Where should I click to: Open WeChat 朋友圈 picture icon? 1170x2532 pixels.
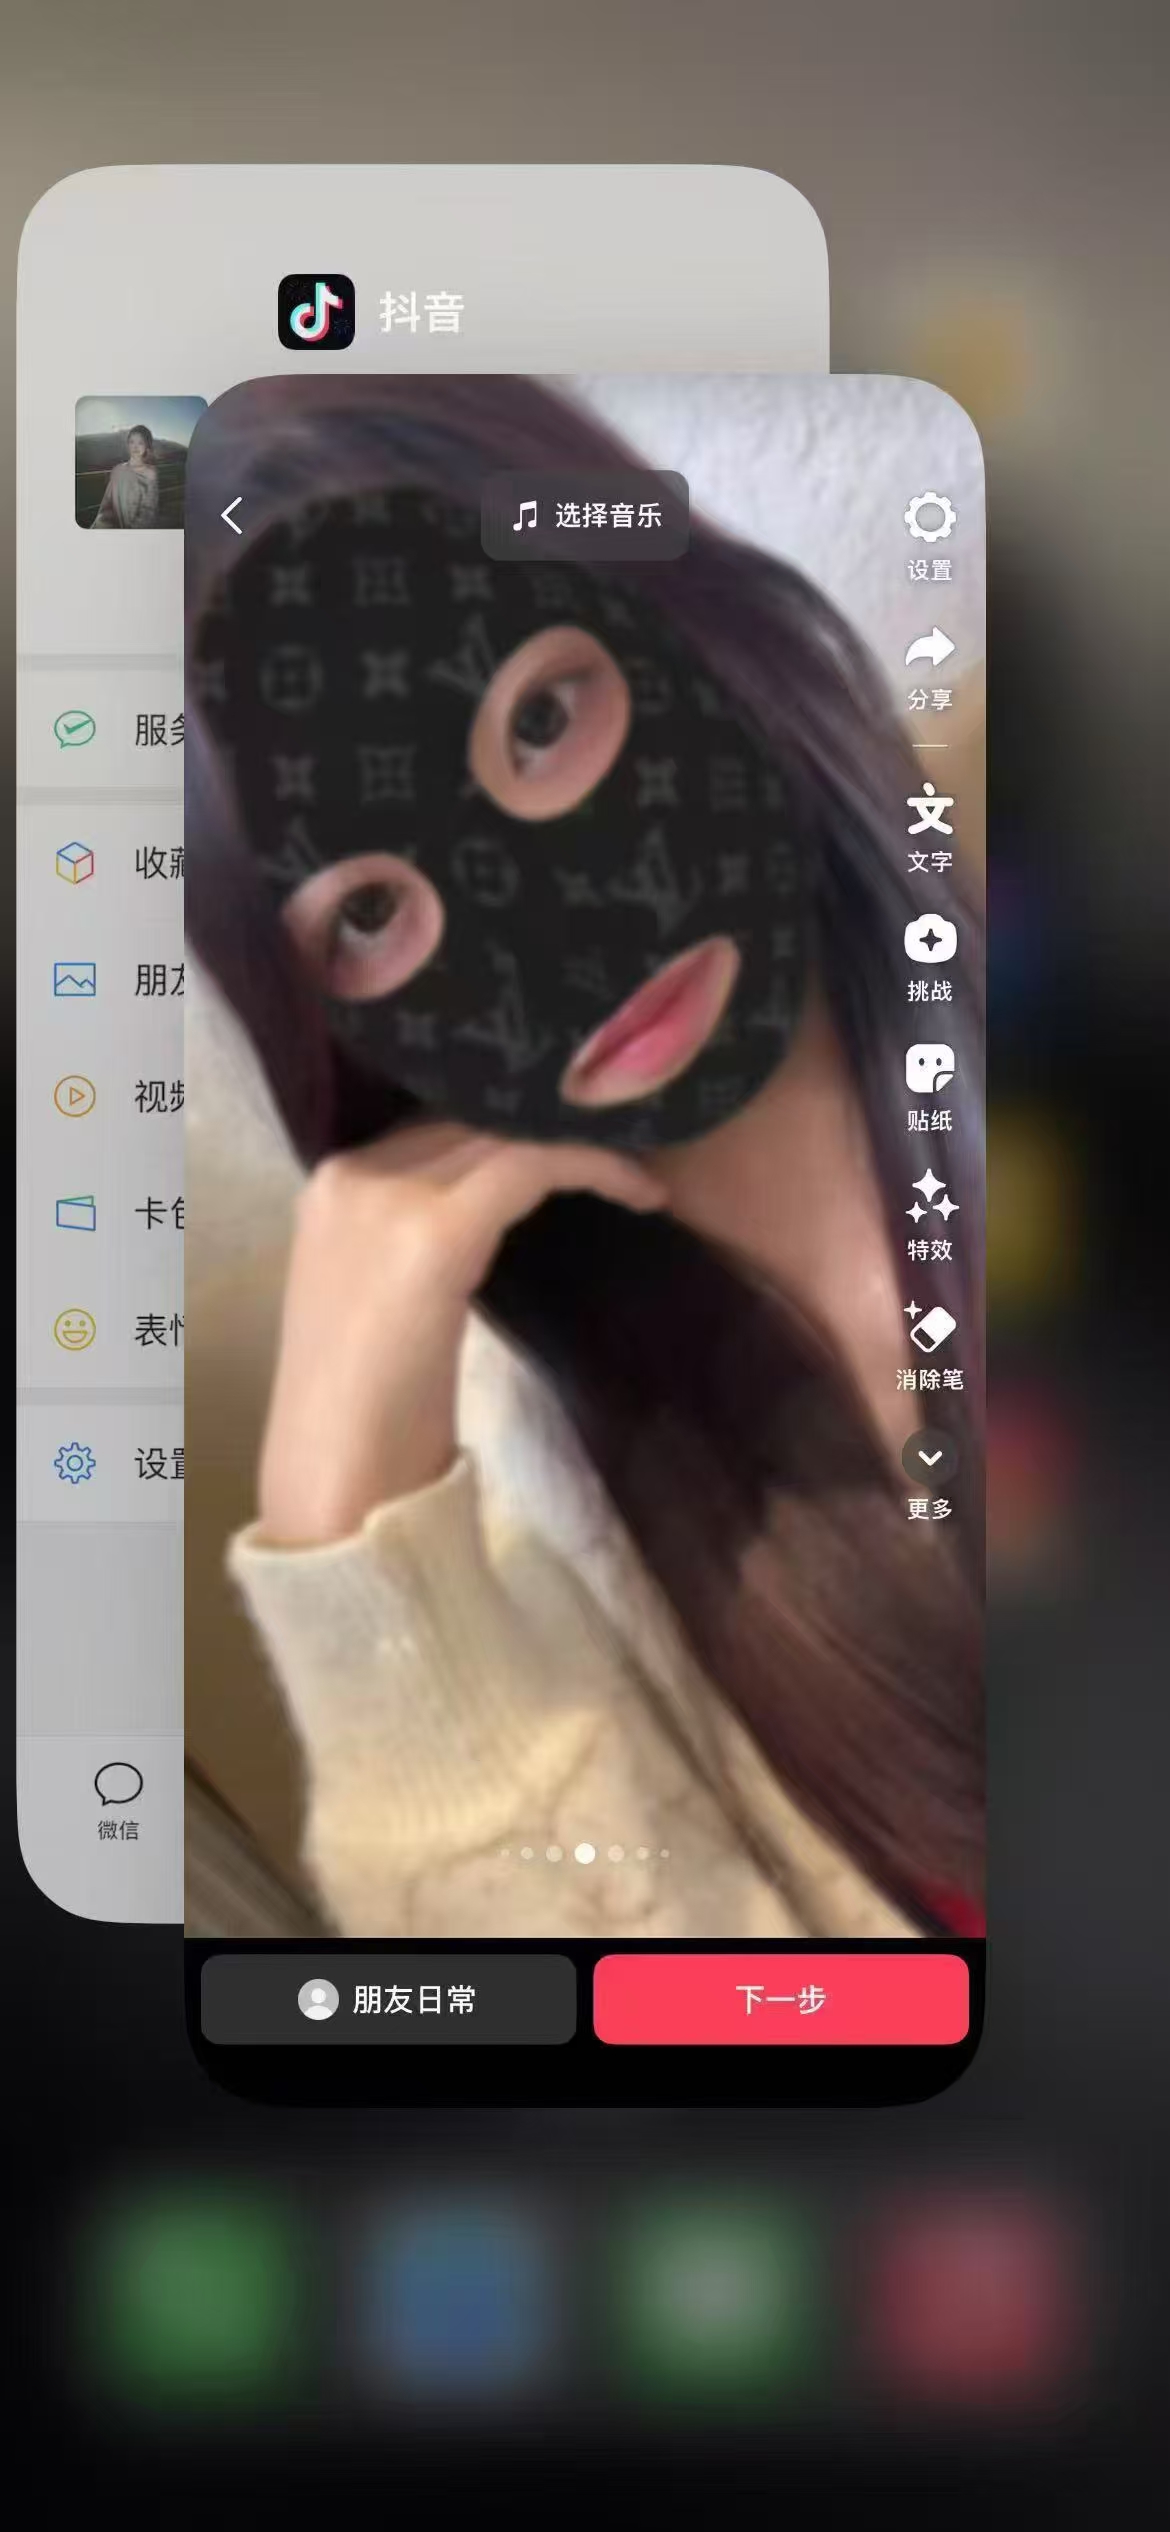point(75,980)
